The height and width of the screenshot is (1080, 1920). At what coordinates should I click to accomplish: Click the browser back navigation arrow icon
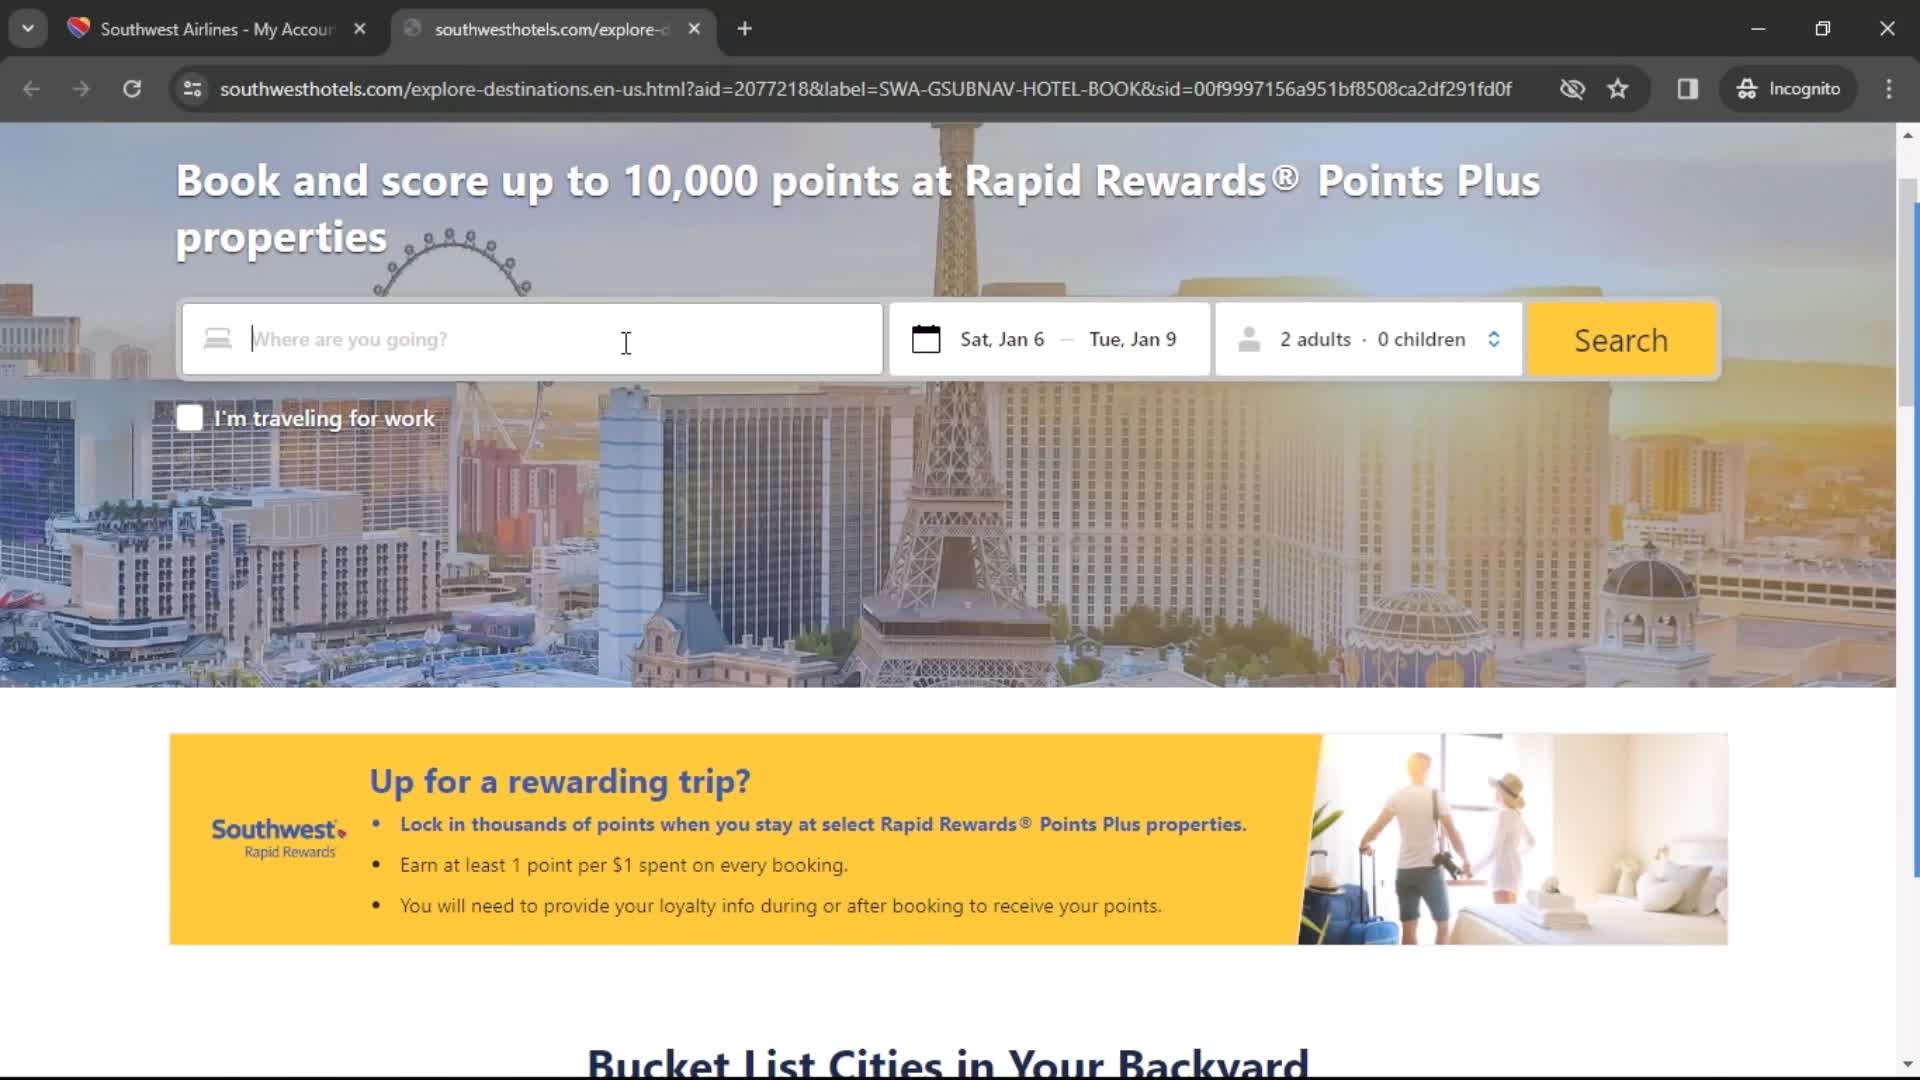[32, 90]
